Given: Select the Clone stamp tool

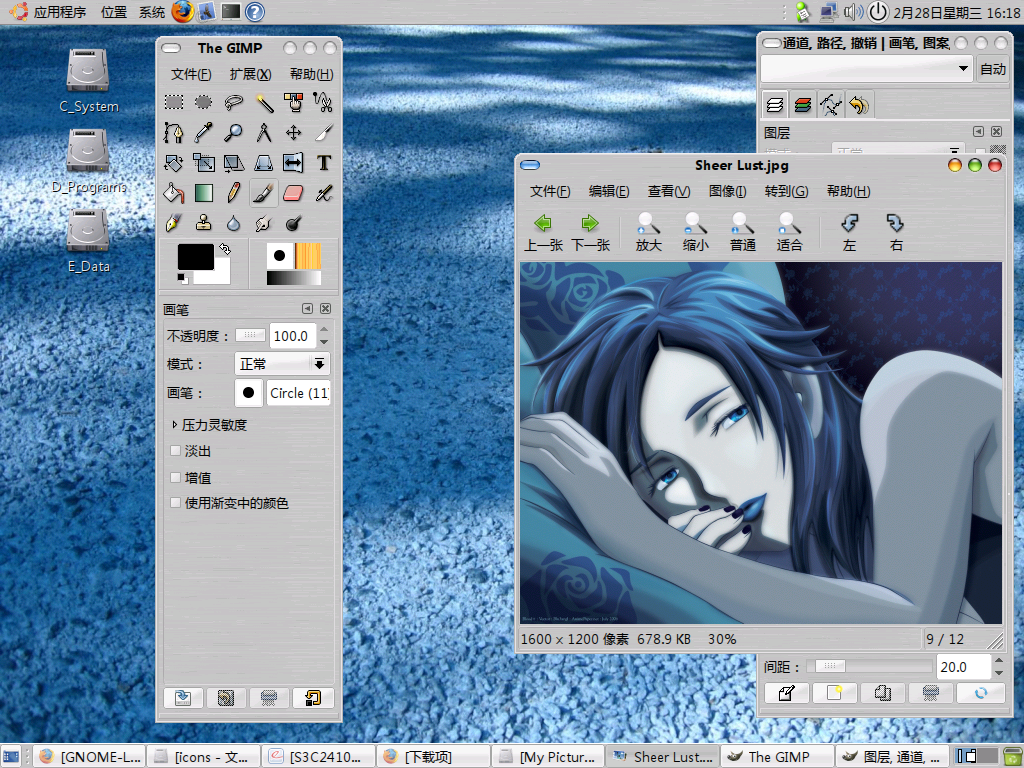Looking at the screenshot, I should [x=204, y=223].
